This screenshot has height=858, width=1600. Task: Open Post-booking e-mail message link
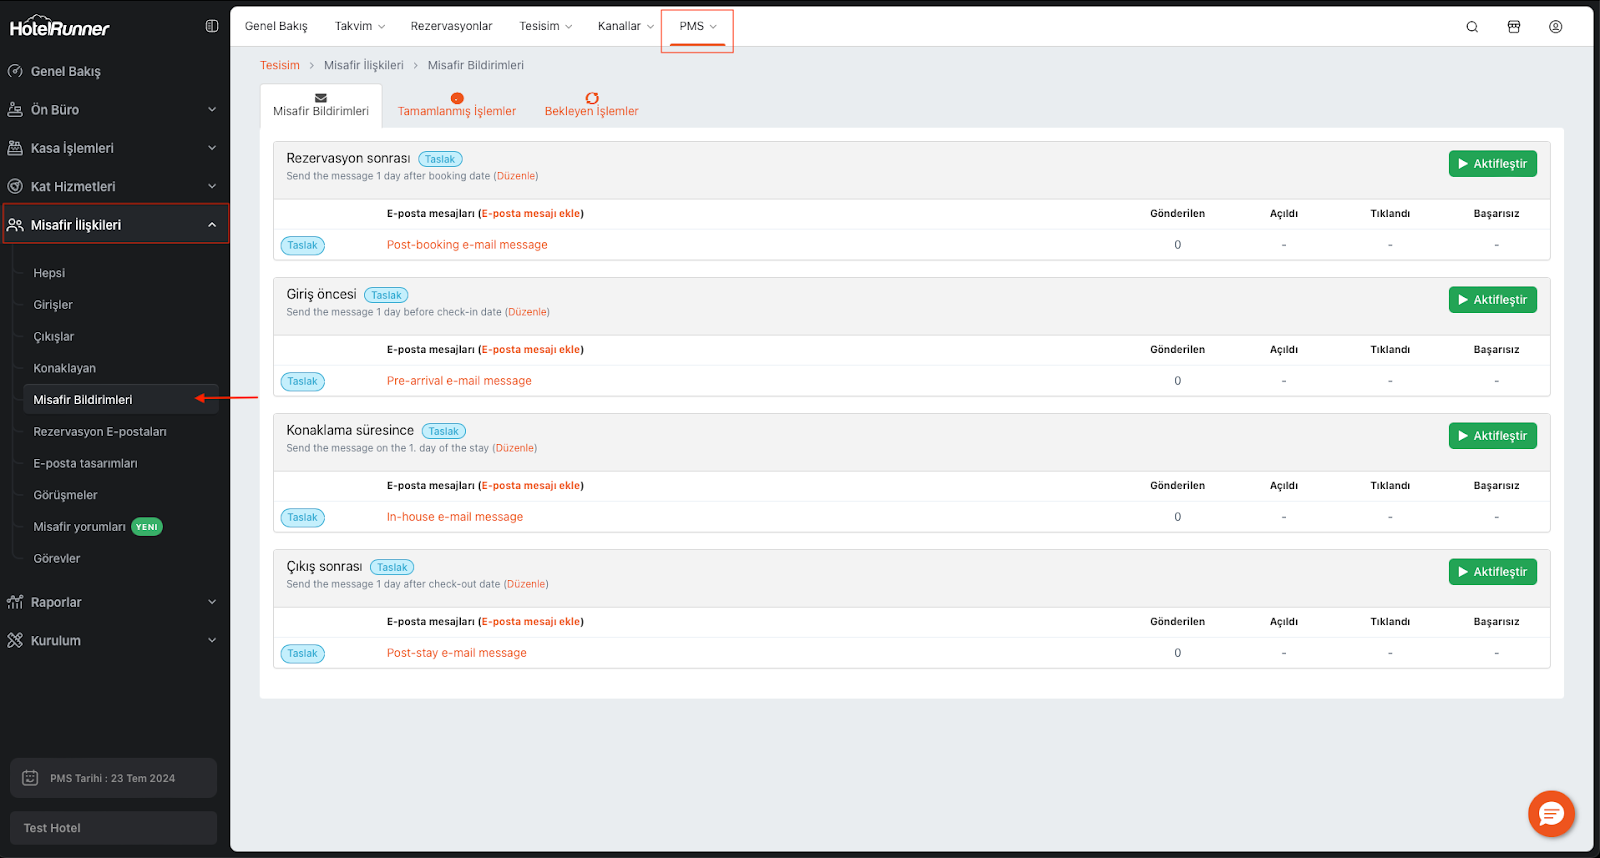point(467,245)
